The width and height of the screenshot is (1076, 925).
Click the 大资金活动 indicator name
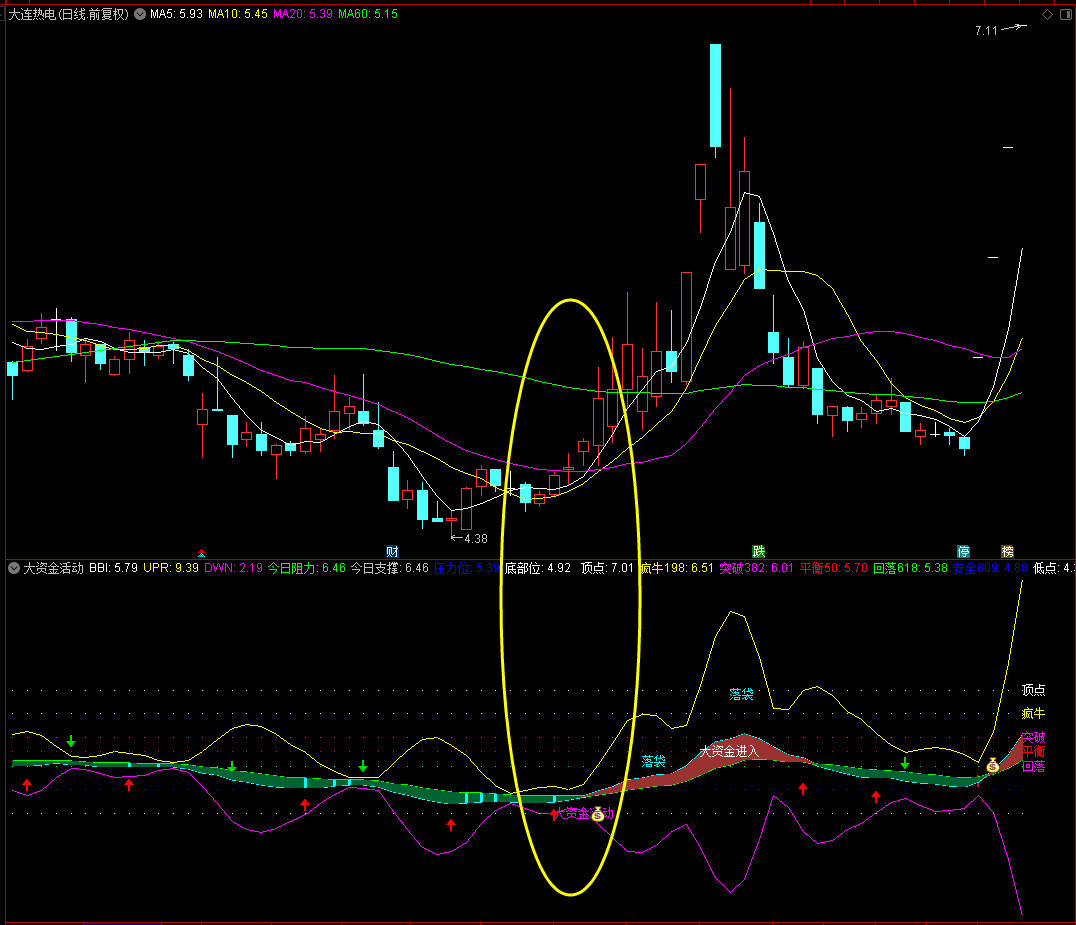54,568
